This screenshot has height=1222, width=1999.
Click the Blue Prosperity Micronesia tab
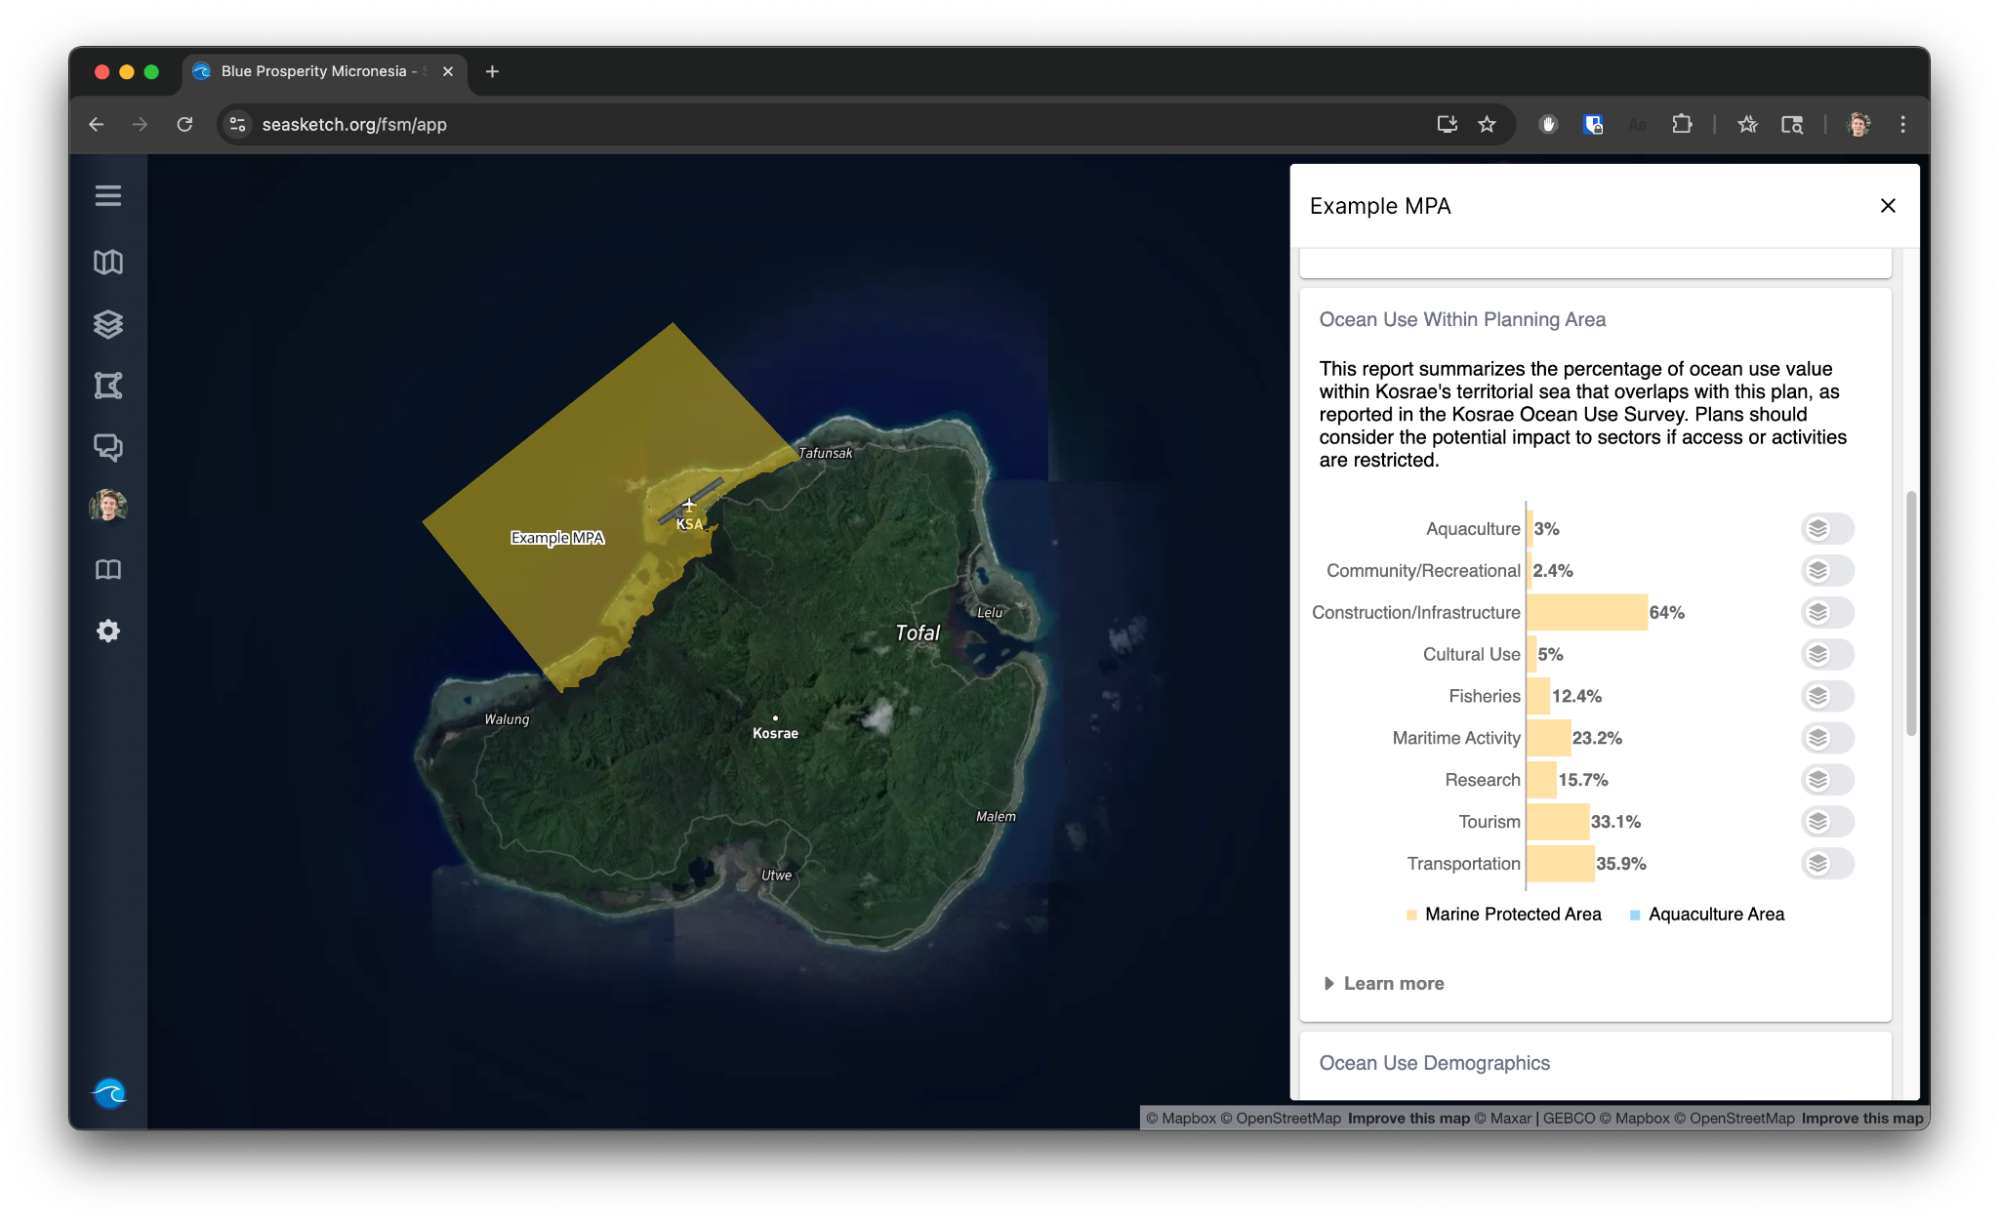314,72
